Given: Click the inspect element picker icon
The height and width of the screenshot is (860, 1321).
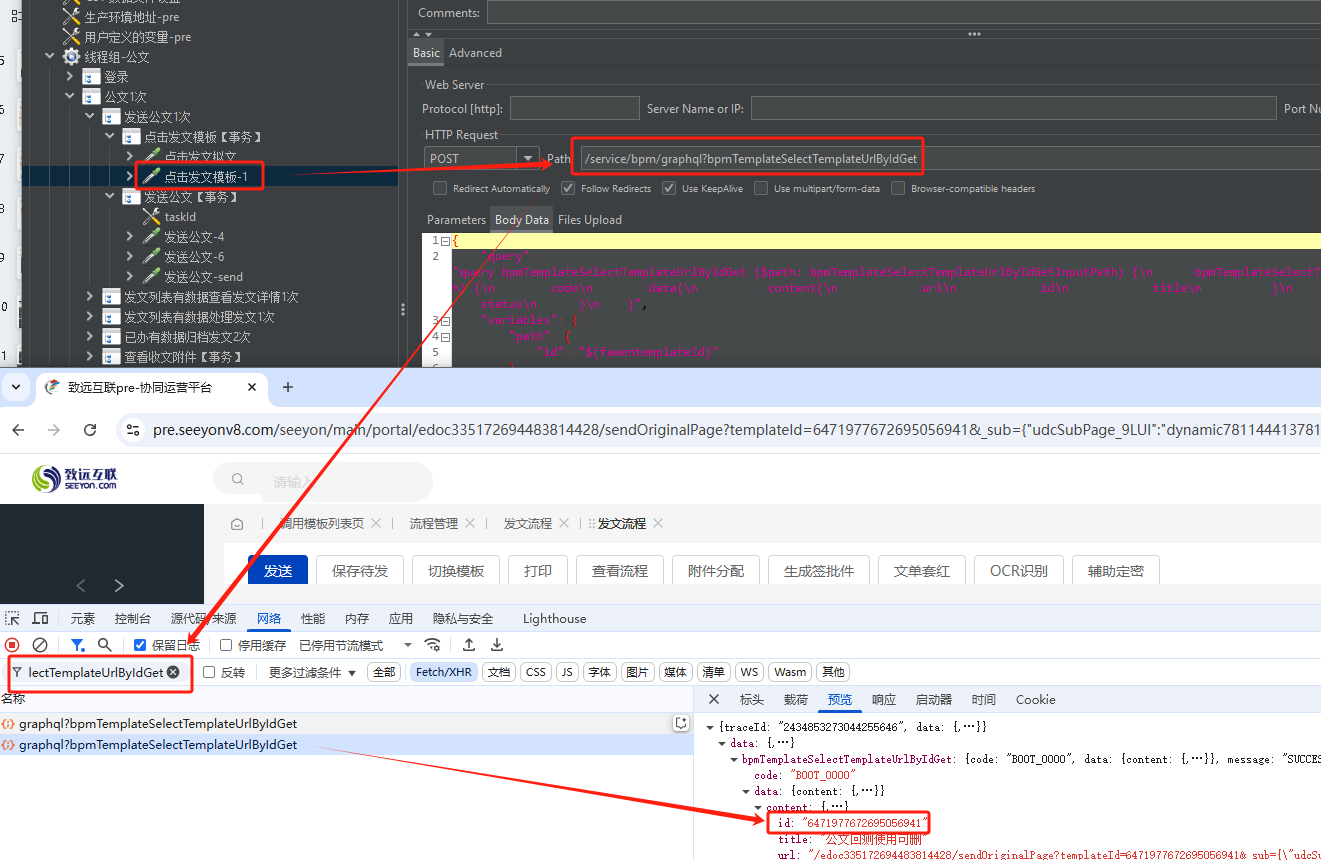Looking at the screenshot, I should coord(13,618).
